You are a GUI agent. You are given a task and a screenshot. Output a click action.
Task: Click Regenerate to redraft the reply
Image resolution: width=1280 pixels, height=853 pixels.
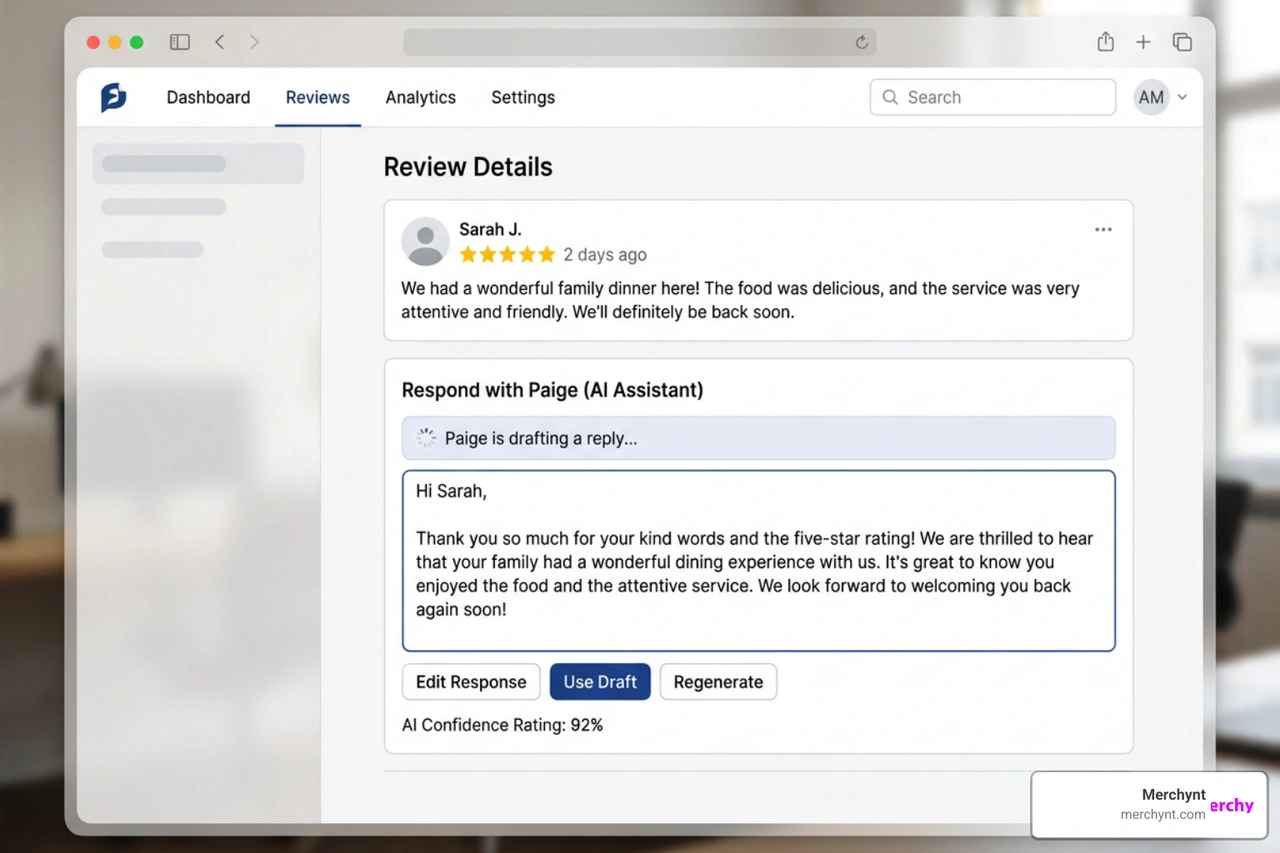pyautogui.click(x=718, y=682)
